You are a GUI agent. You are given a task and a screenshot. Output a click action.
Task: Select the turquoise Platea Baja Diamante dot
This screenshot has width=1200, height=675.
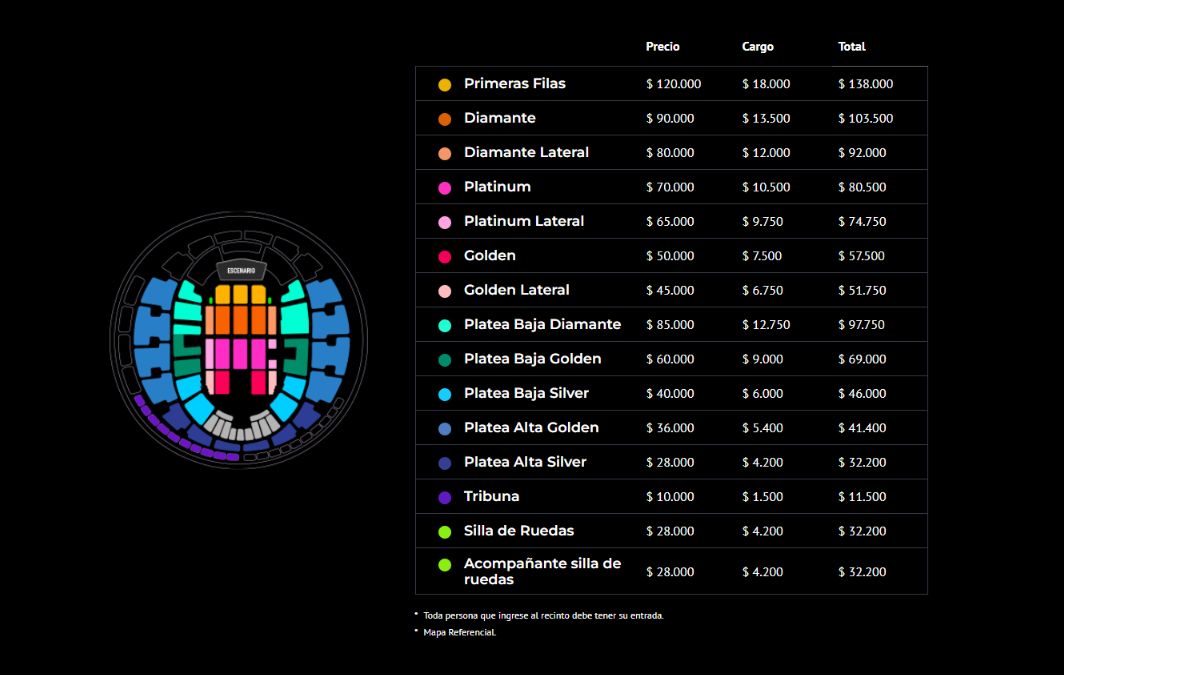(x=445, y=325)
